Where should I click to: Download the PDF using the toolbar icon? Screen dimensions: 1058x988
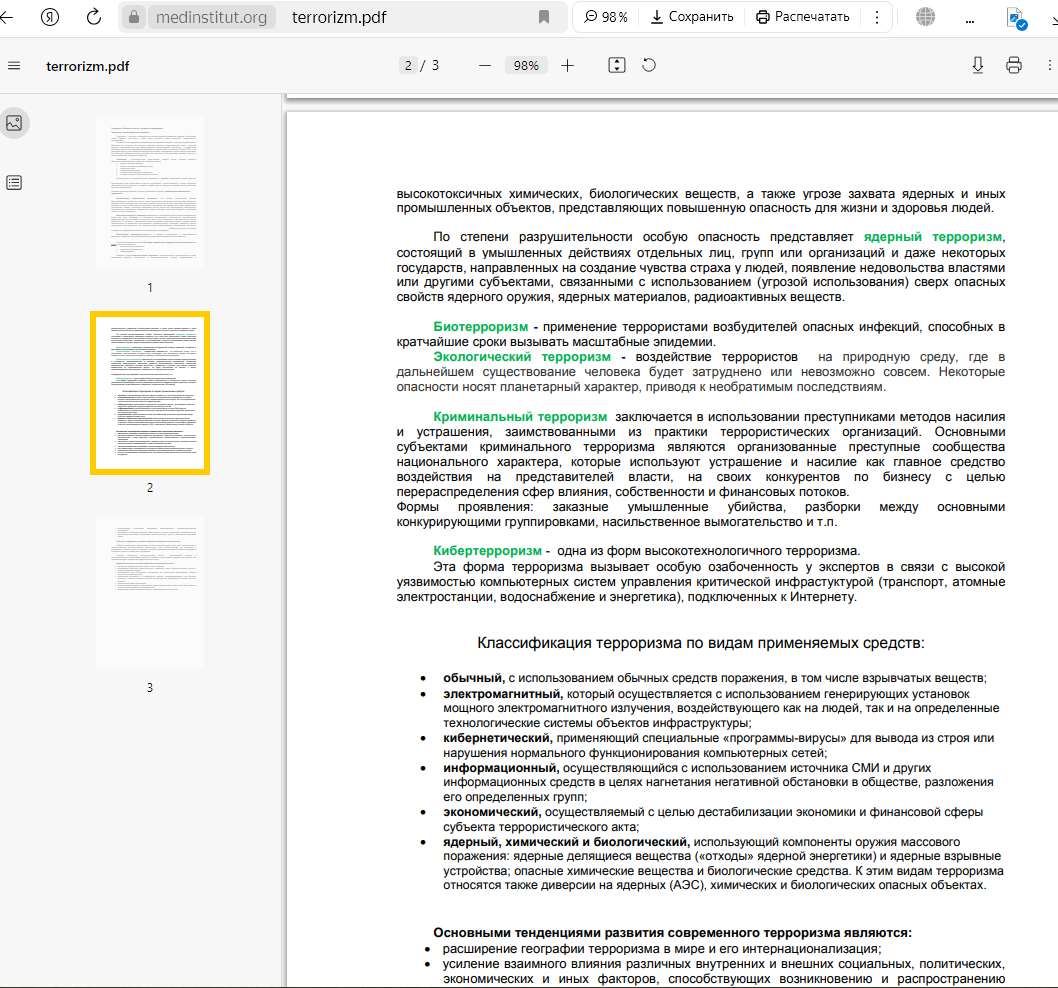tap(978, 66)
